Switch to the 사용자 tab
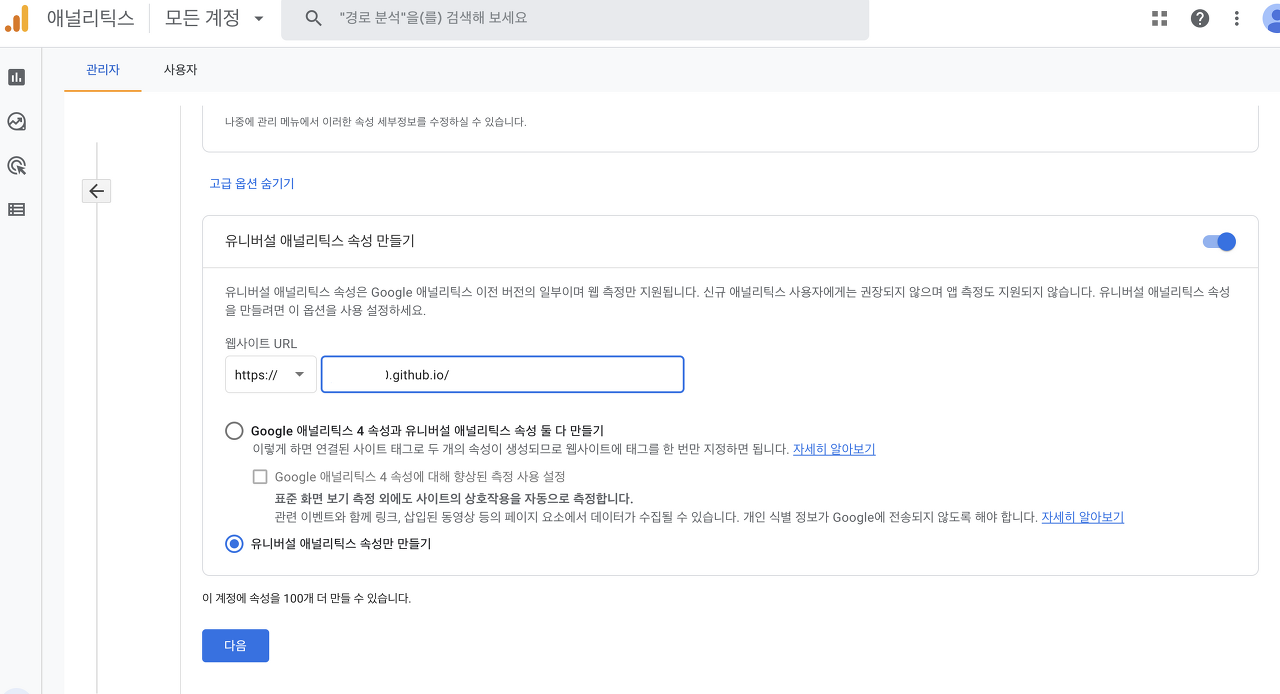The height and width of the screenshot is (694, 1280). click(x=180, y=70)
